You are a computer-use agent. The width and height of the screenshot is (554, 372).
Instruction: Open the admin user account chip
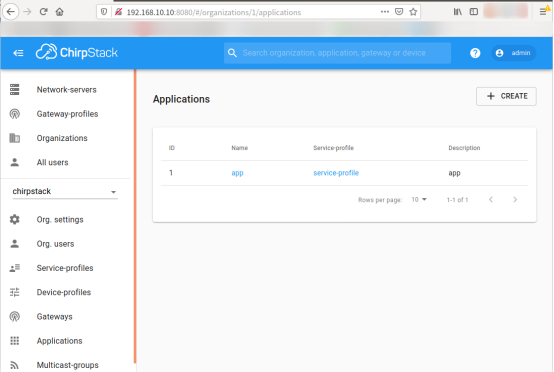tap(513, 53)
